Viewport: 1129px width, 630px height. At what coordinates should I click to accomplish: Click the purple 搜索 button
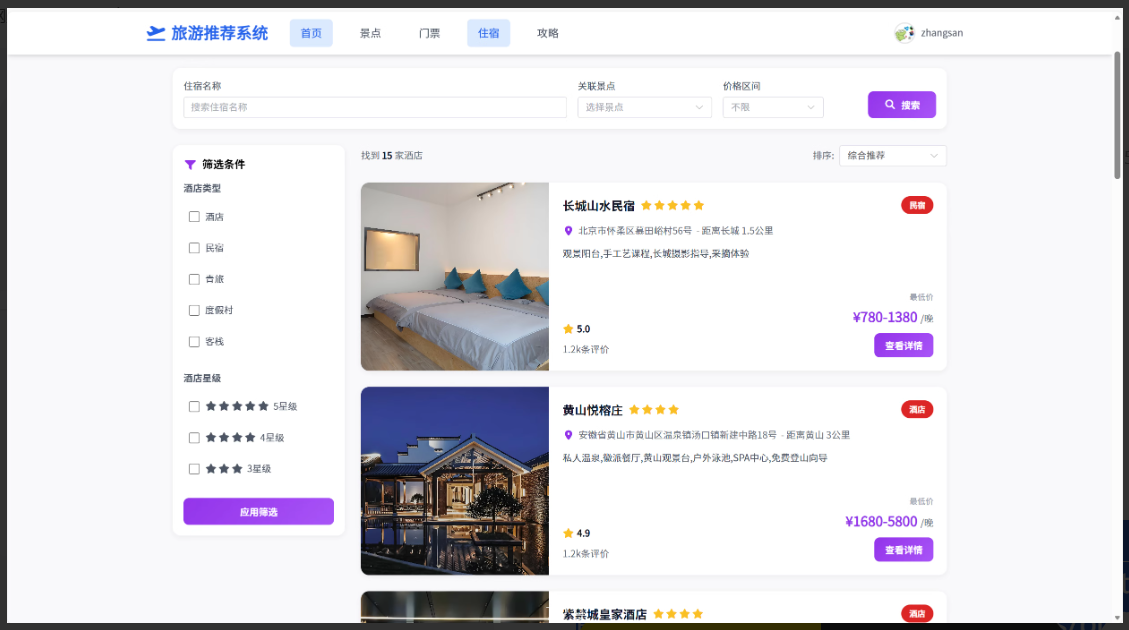coord(901,104)
